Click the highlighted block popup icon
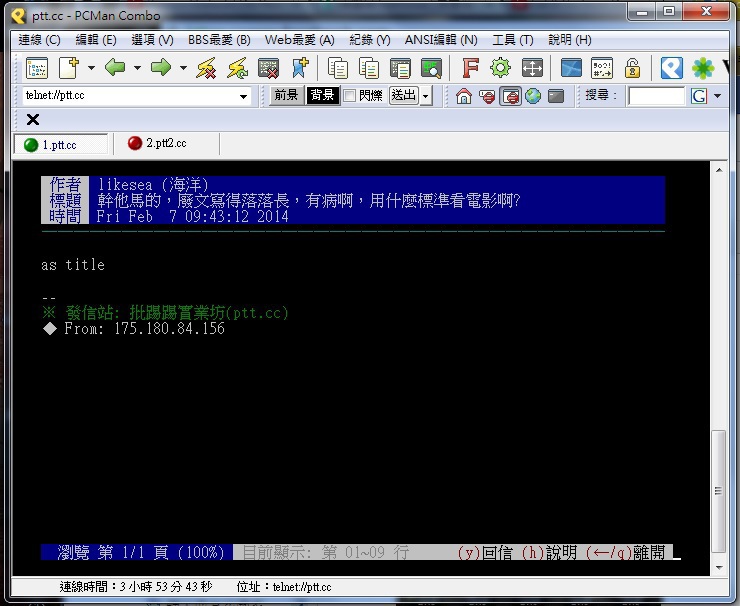 click(x=510, y=96)
